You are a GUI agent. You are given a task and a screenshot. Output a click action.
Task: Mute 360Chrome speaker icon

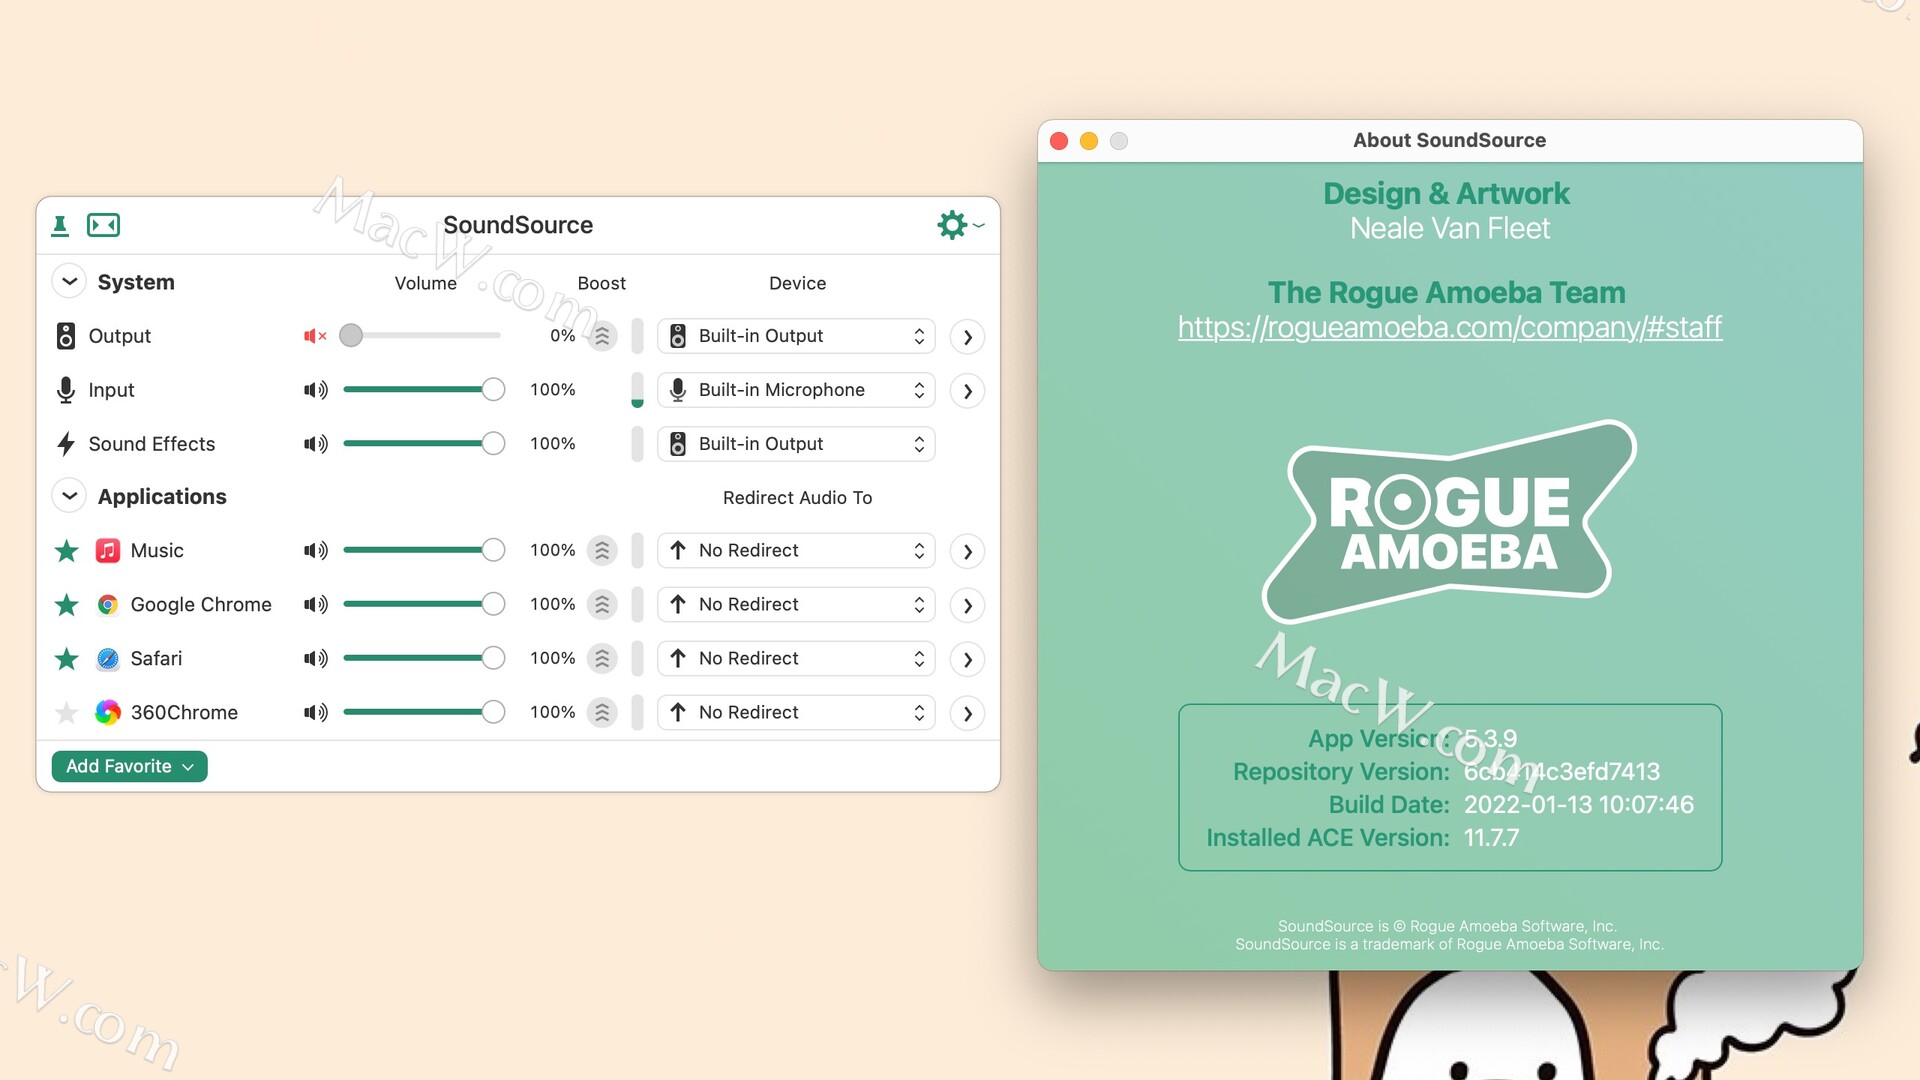[315, 712]
